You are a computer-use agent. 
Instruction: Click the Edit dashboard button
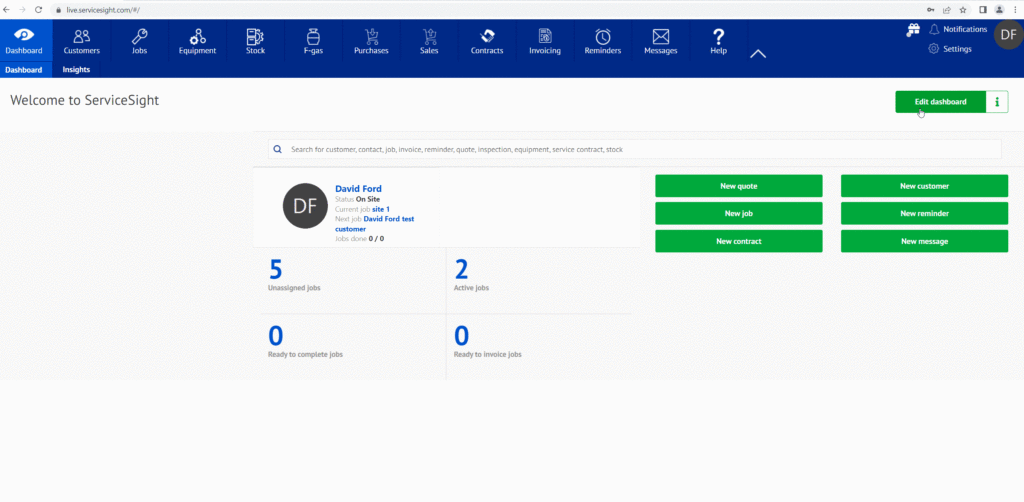tap(940, 102)
